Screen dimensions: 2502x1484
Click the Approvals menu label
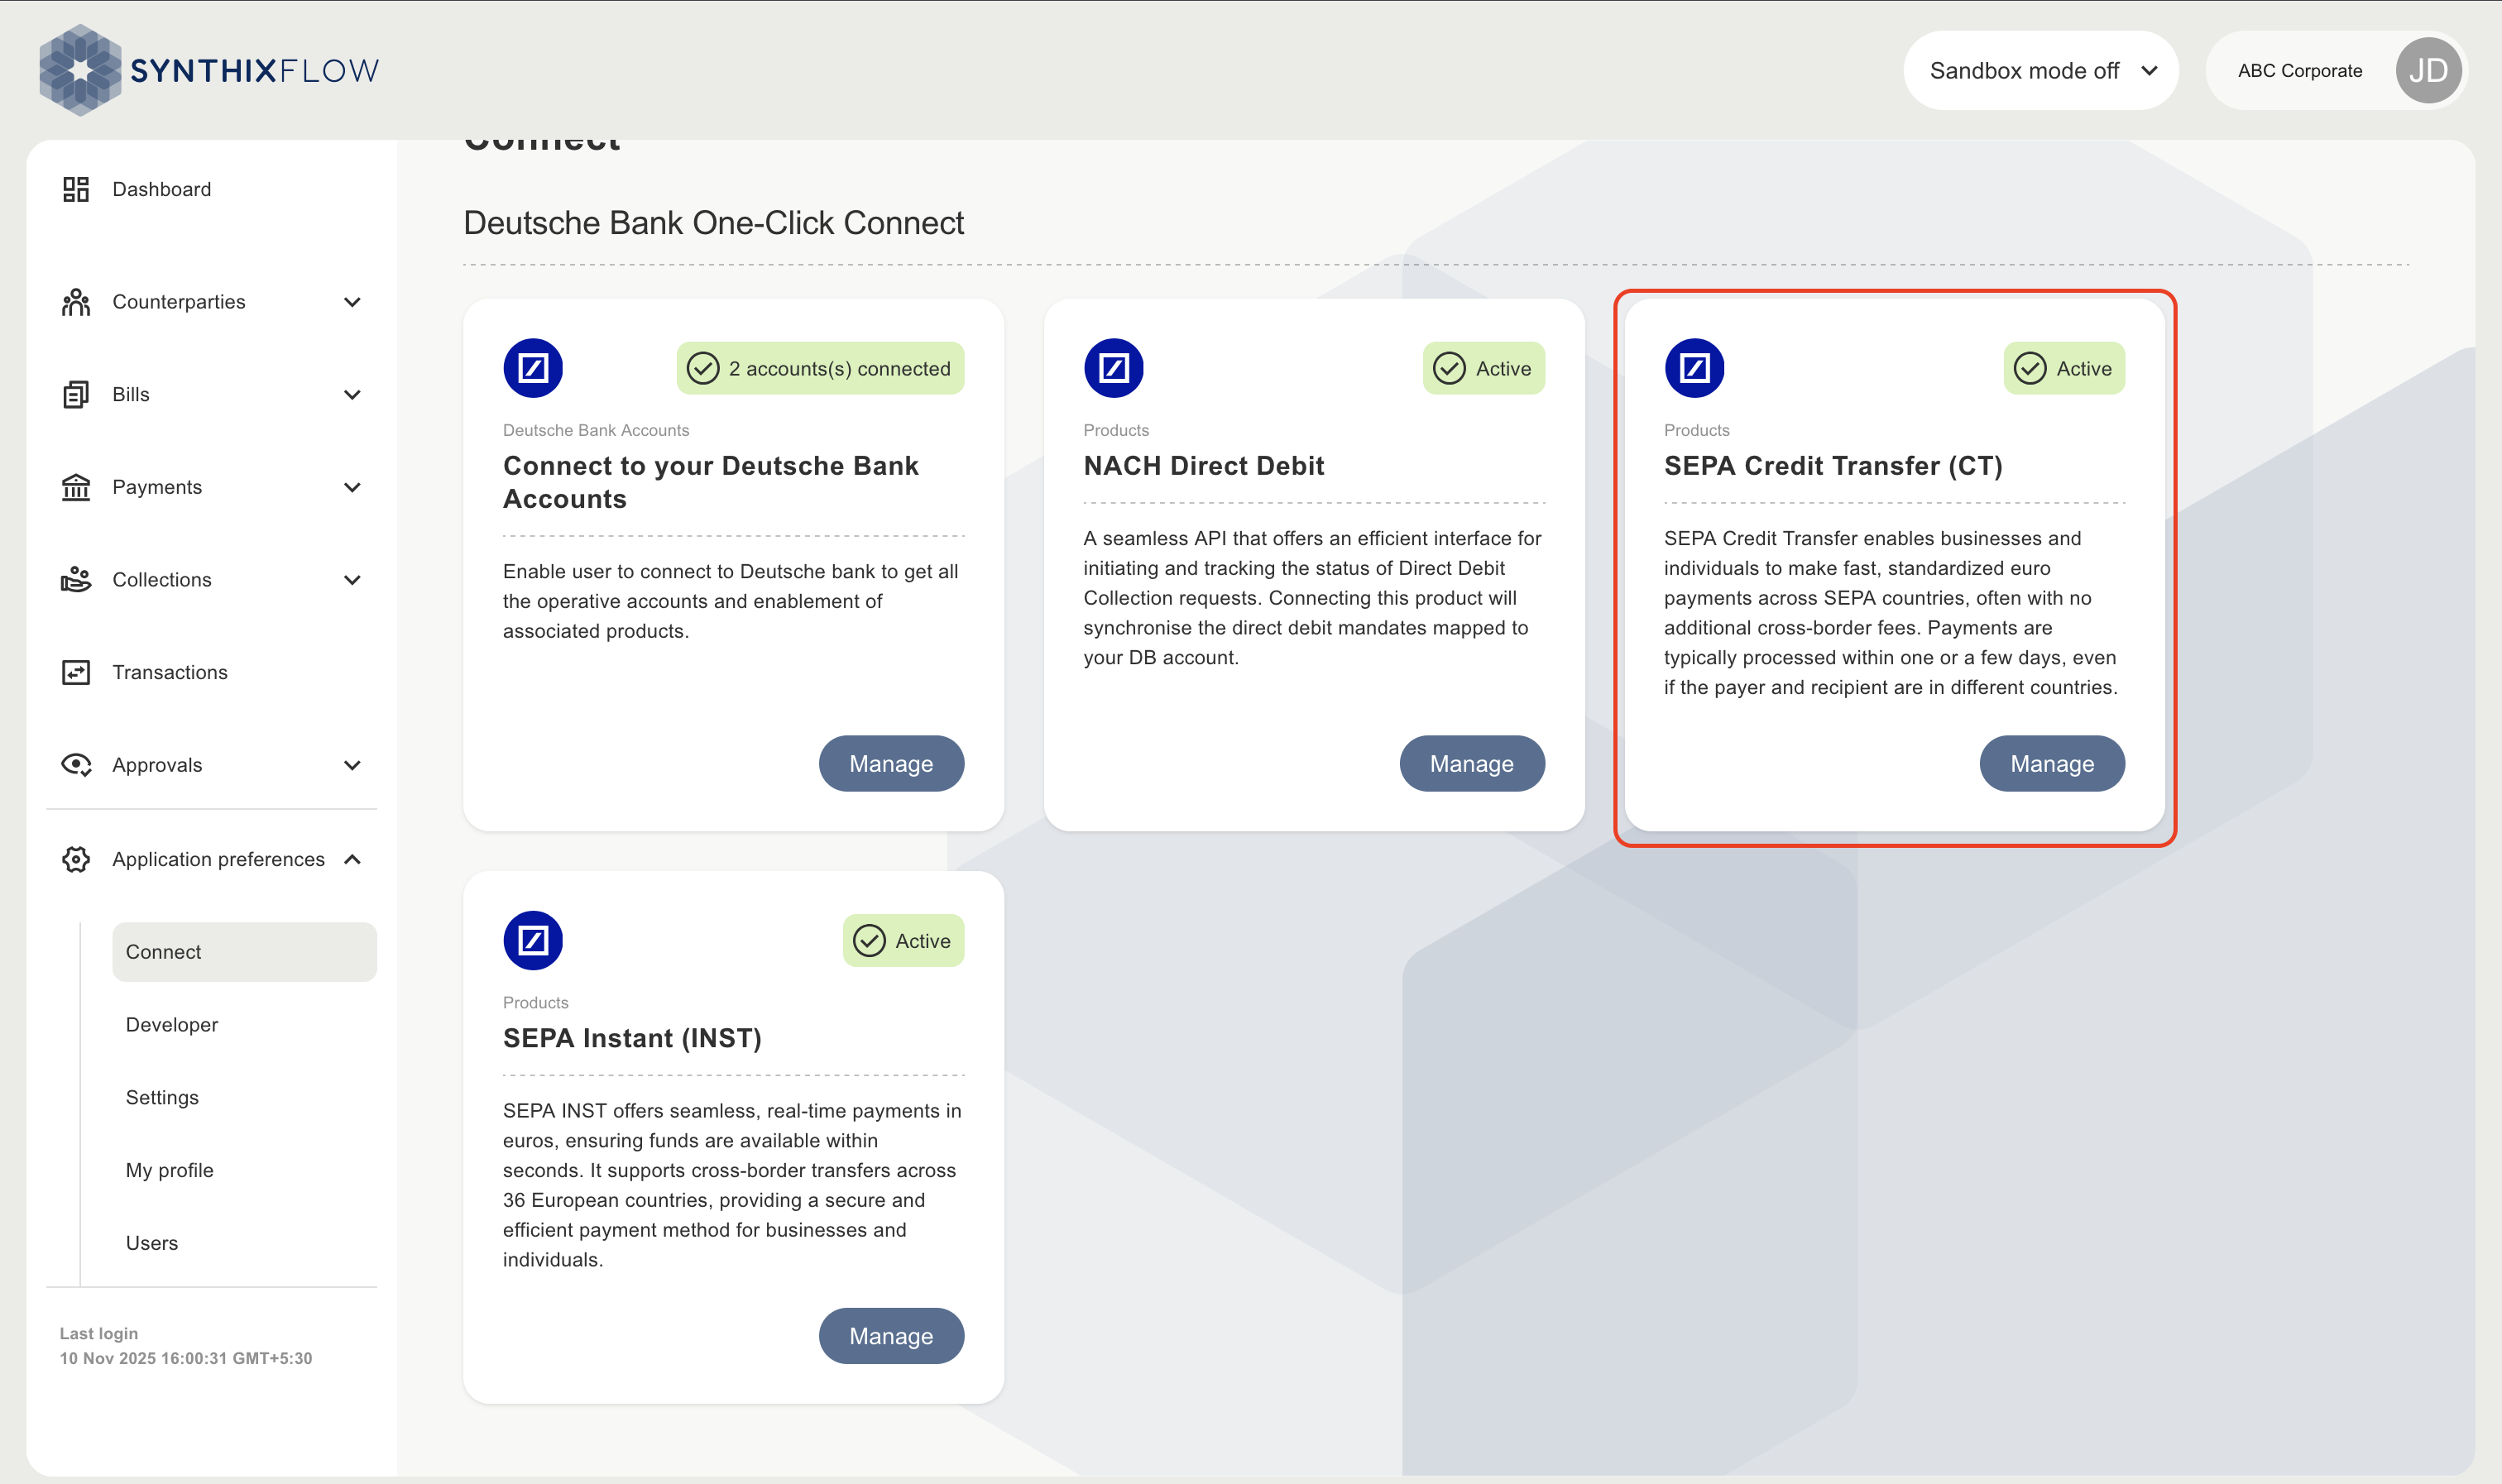point(157,765)
